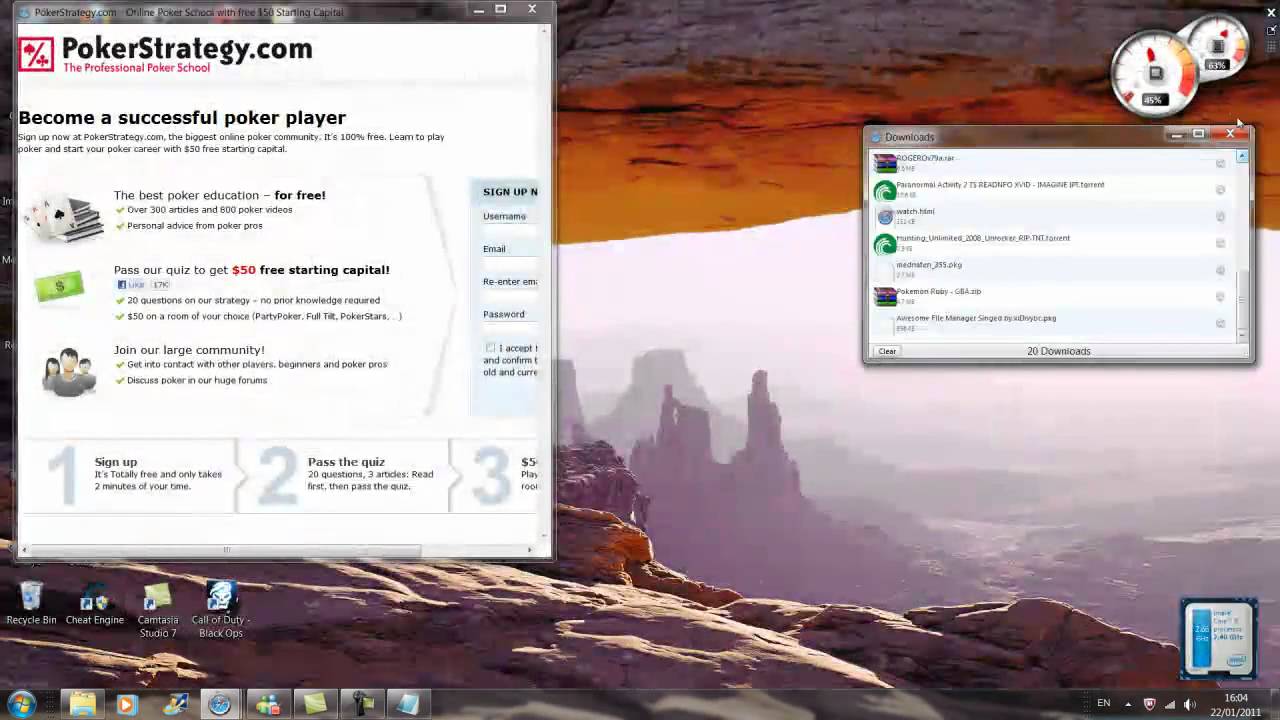The height and width of the screenshot is (720, 1280).
Task: Open Windows Live Messenger taskbar icon
Action: 267,704
